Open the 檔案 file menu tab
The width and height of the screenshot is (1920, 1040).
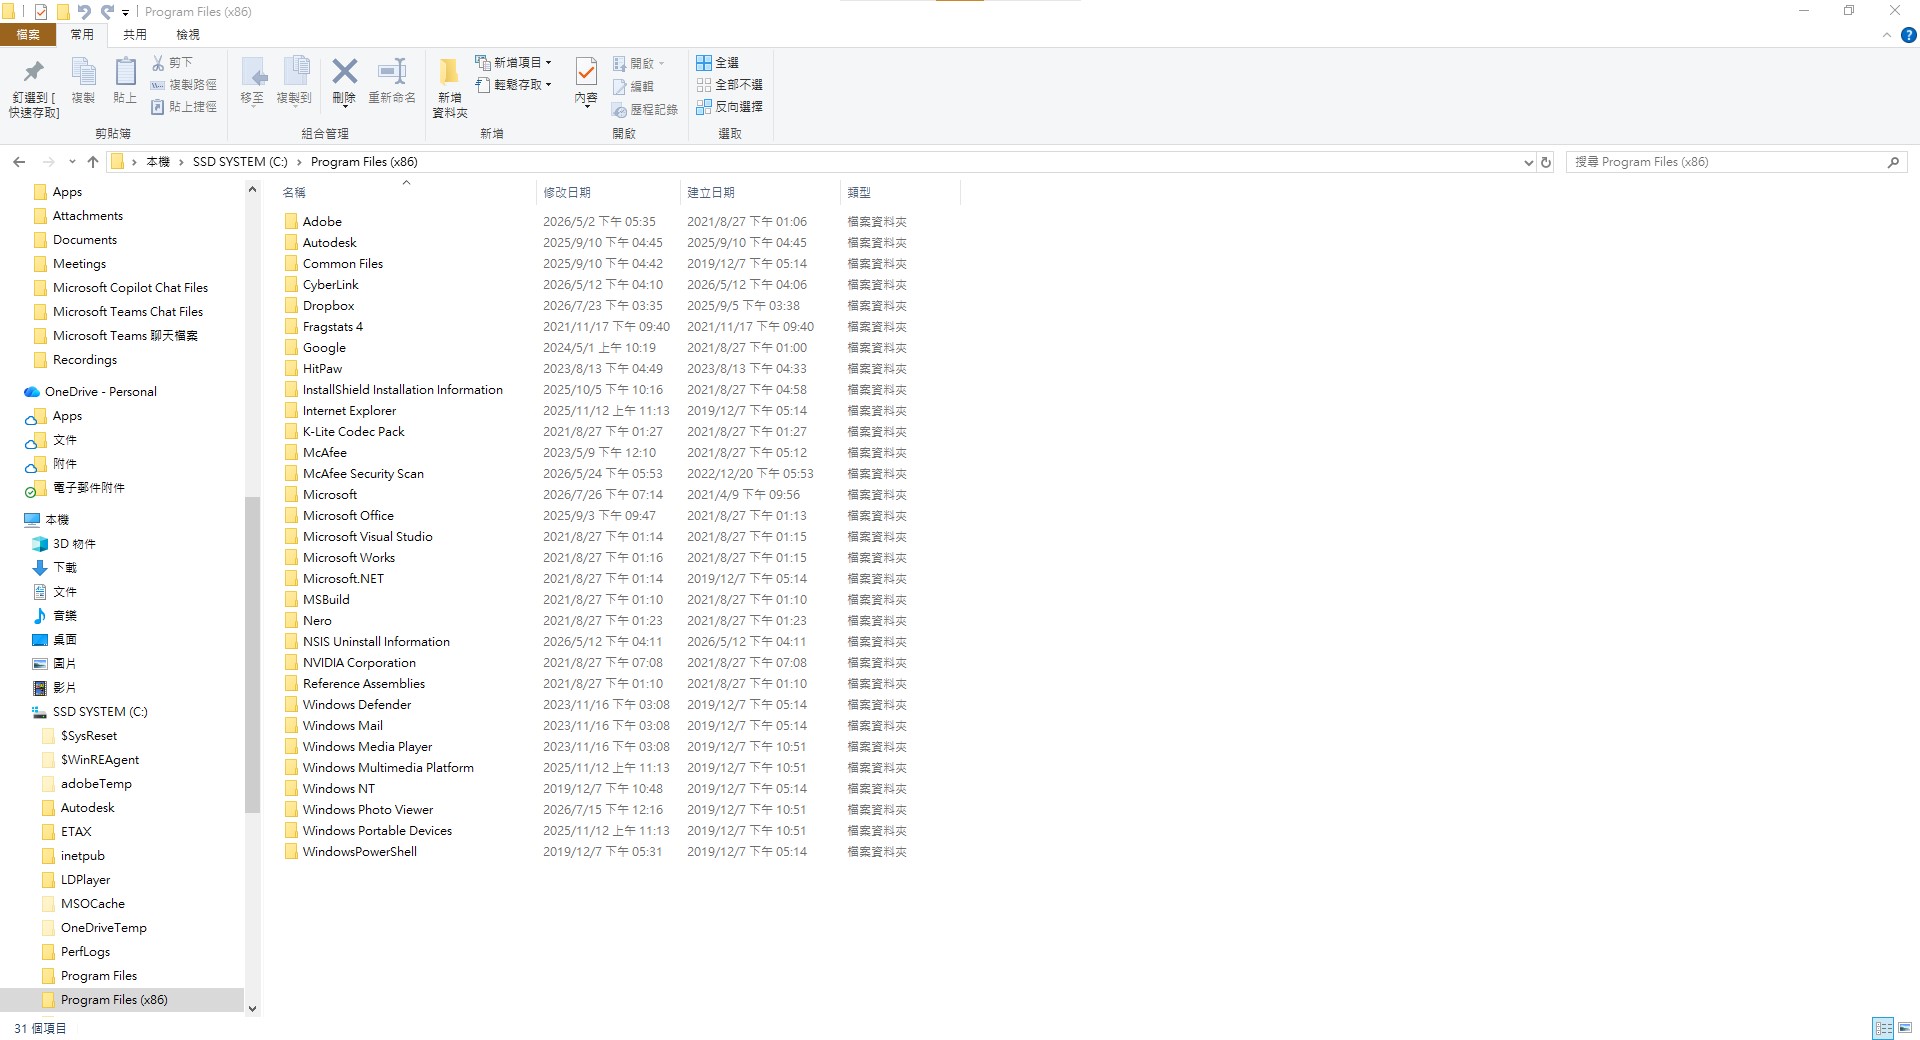28,35
